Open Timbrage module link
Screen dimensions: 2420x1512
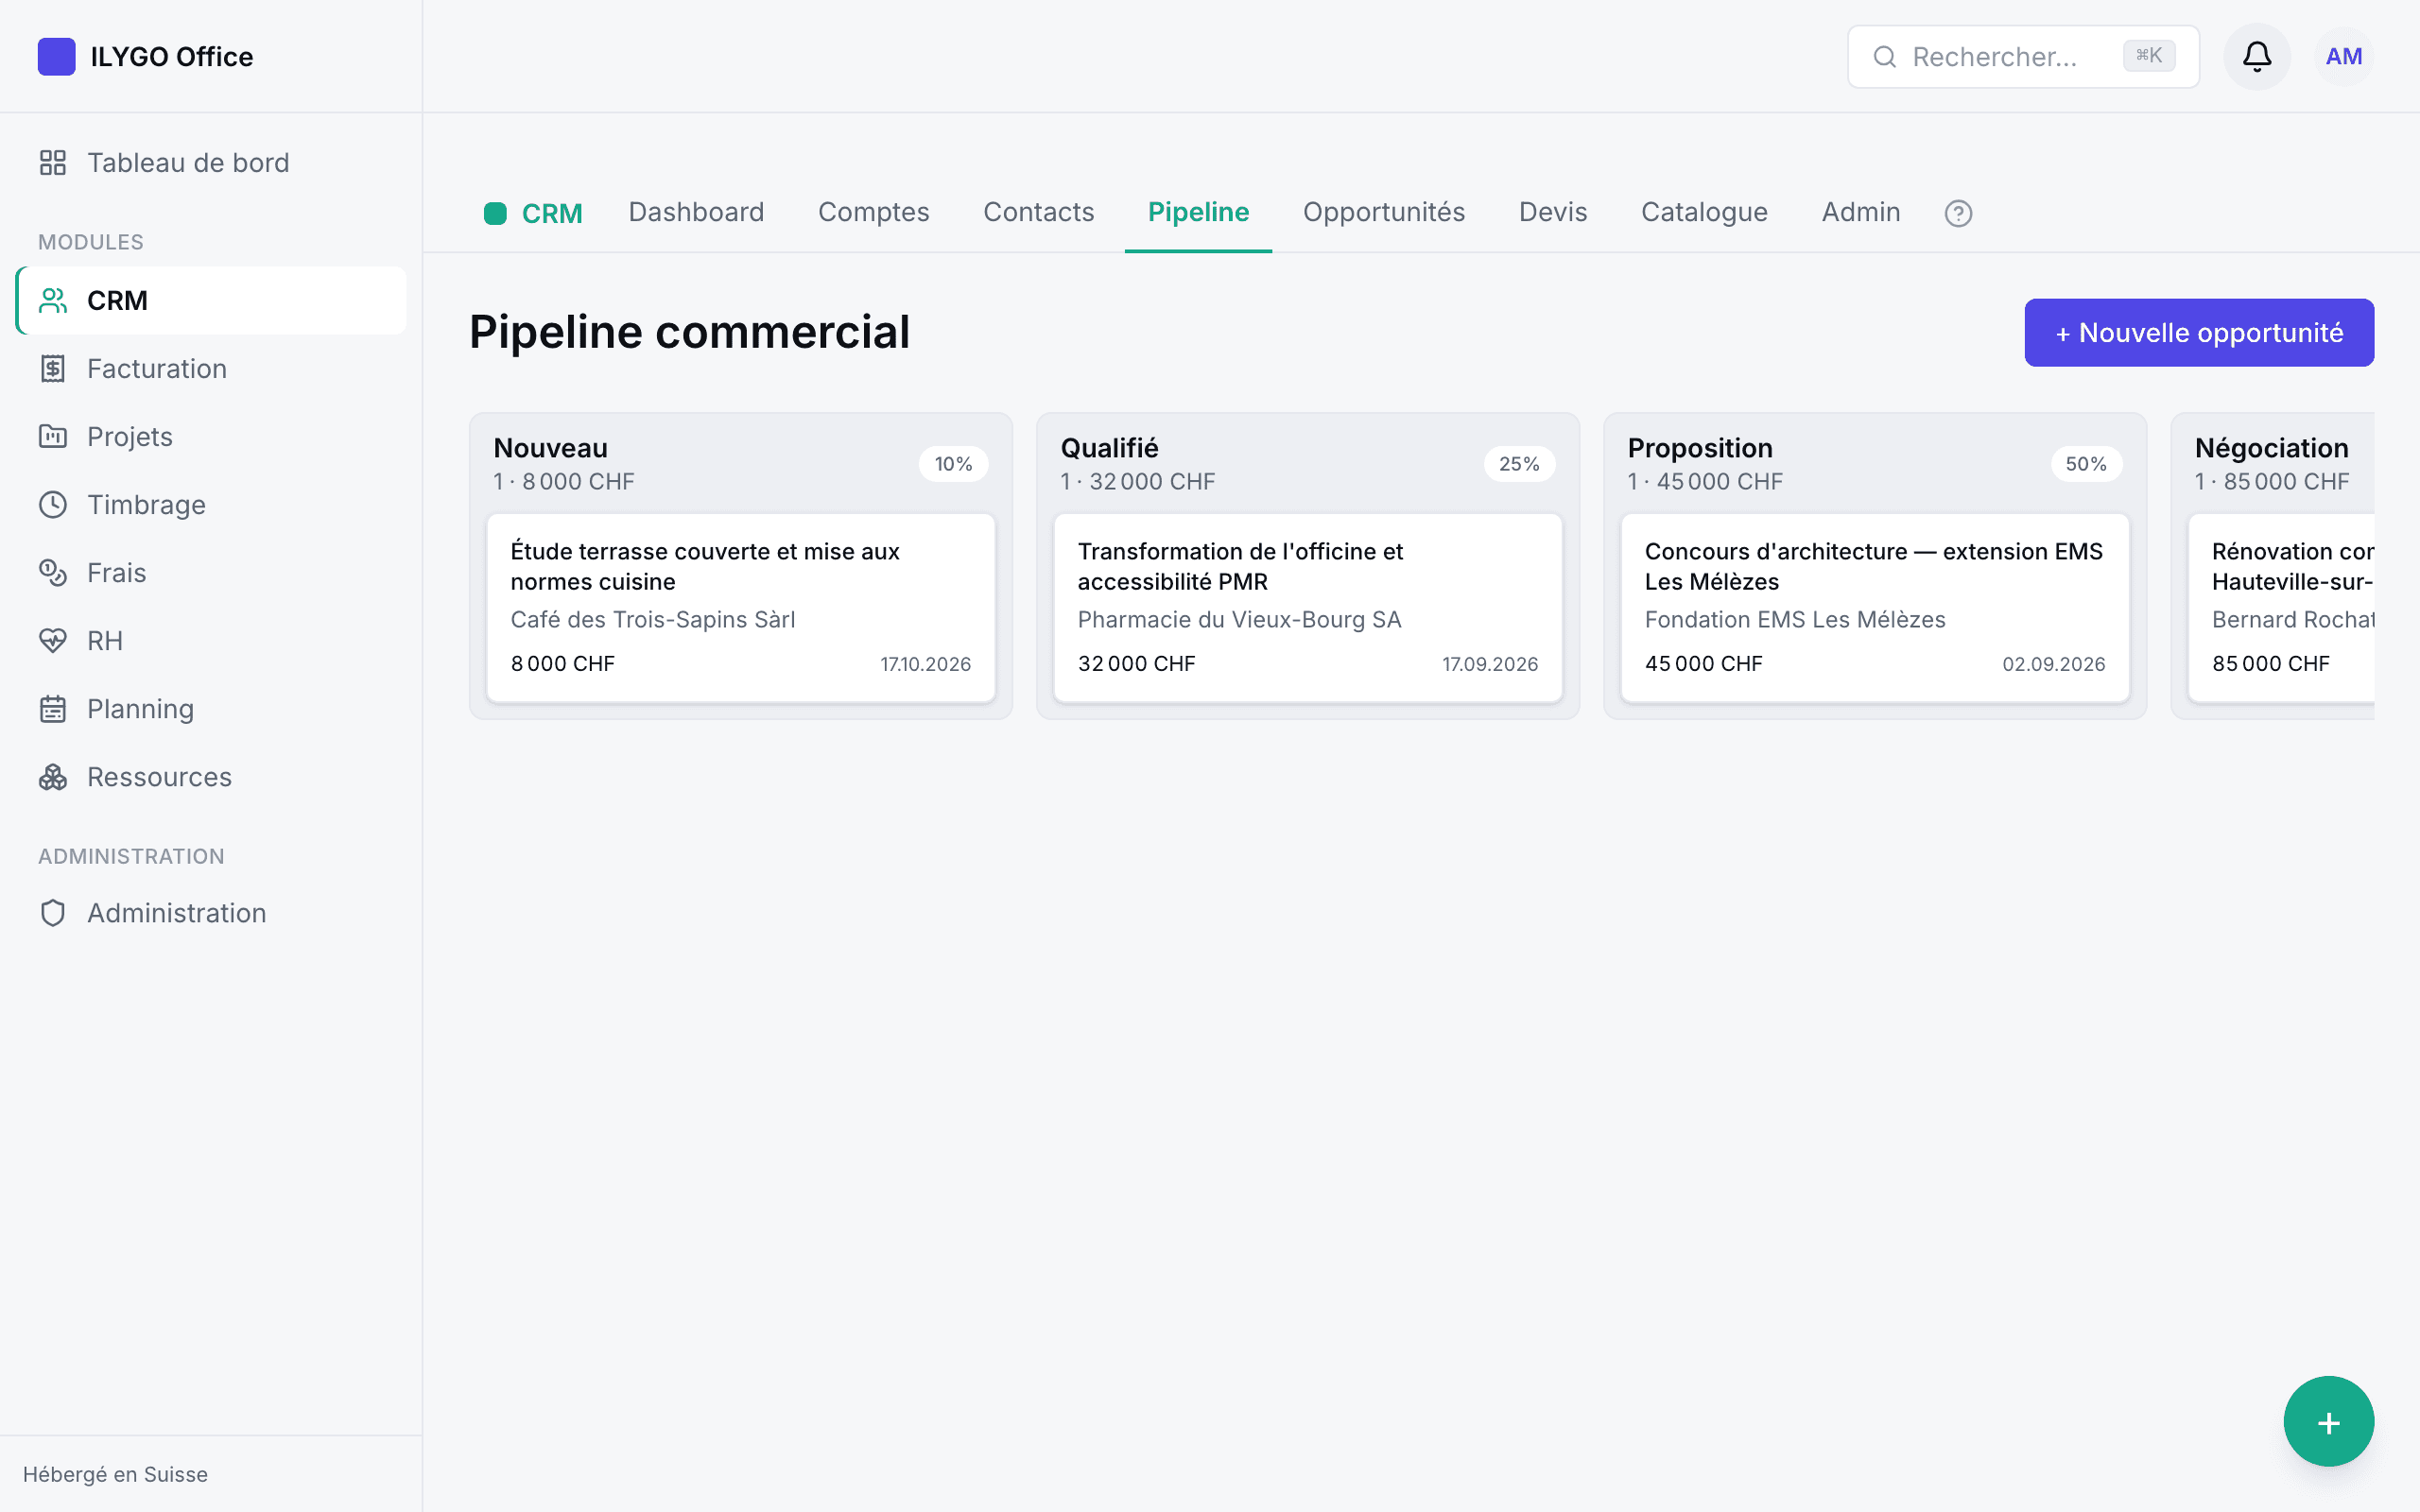(212, 504)
